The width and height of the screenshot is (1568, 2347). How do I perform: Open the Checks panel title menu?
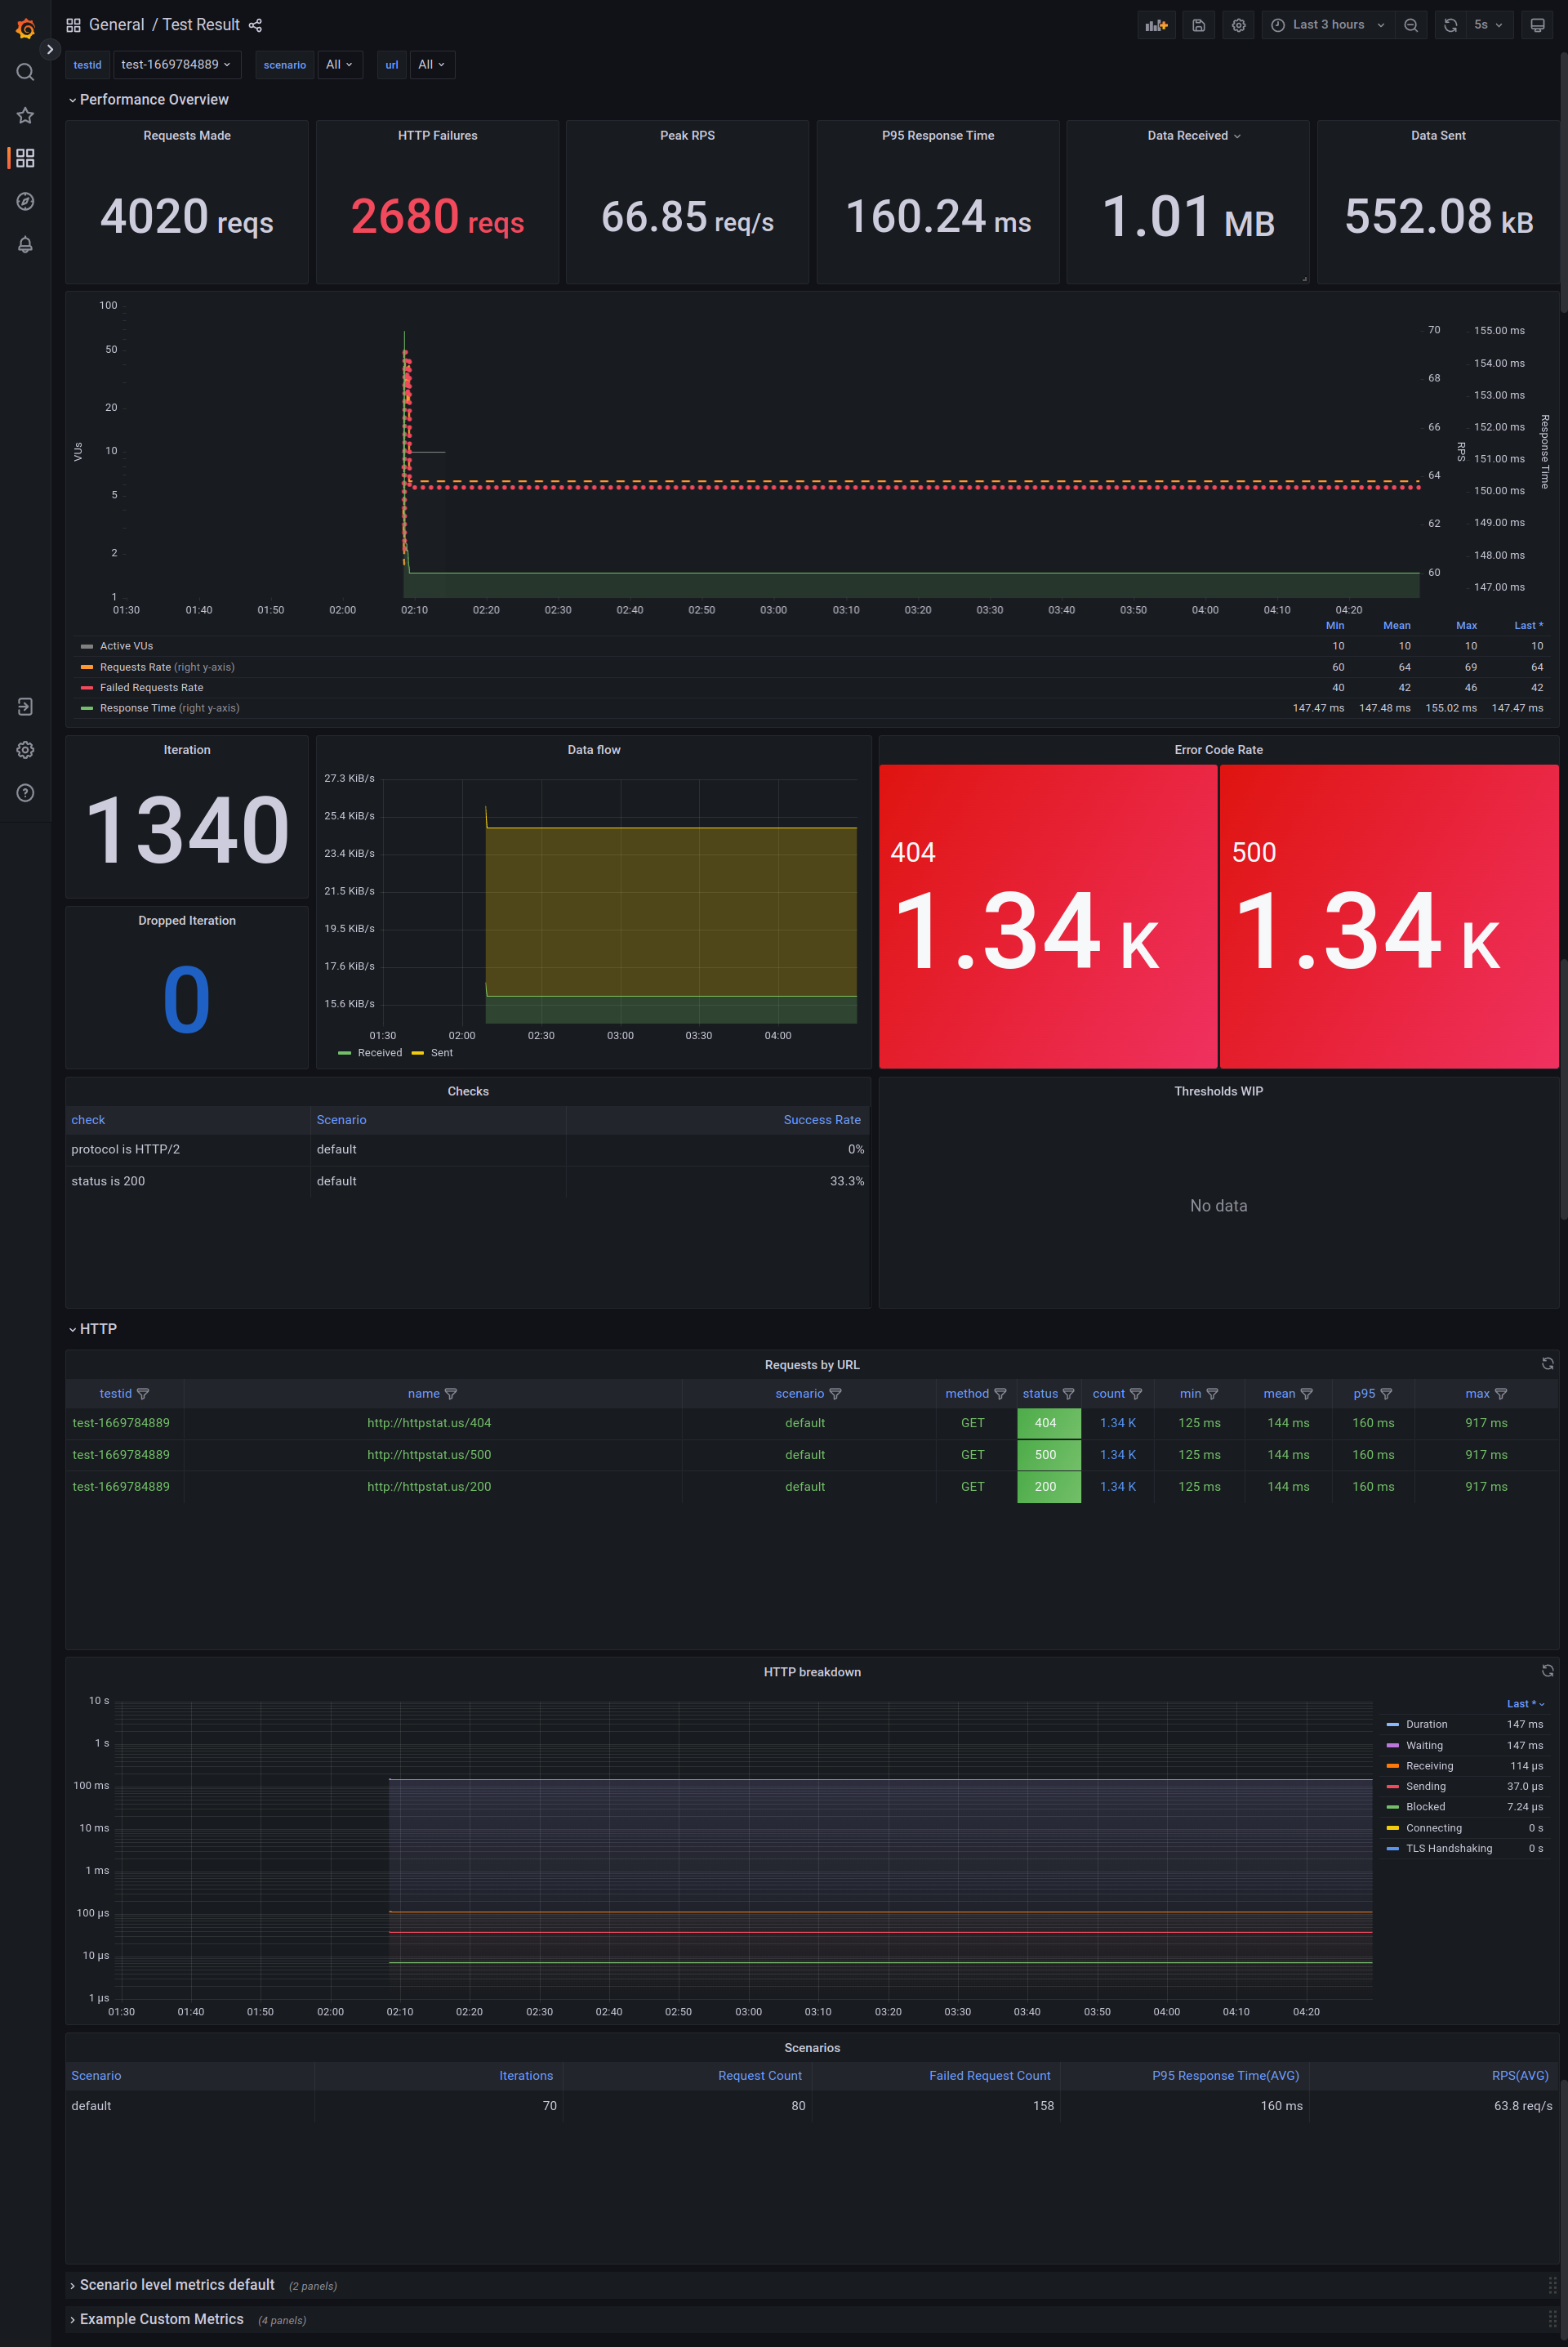click(x=468, y=1091)
